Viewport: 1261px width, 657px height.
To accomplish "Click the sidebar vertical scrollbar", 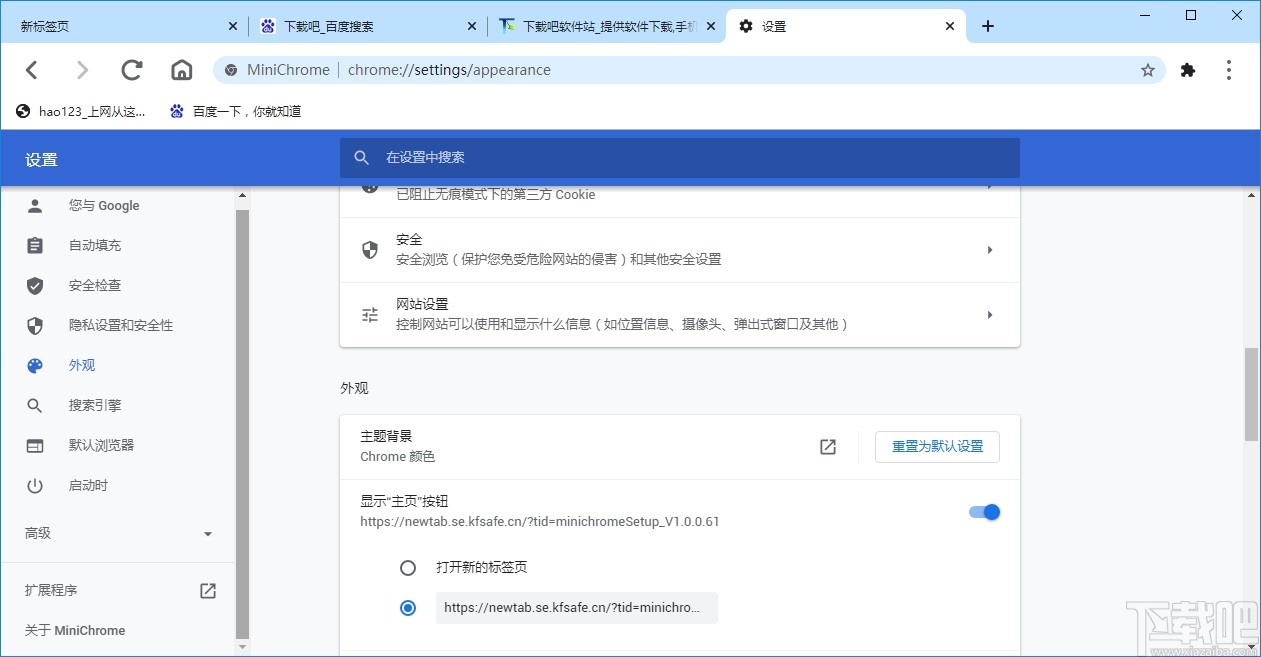I will [x=242, y=424].
